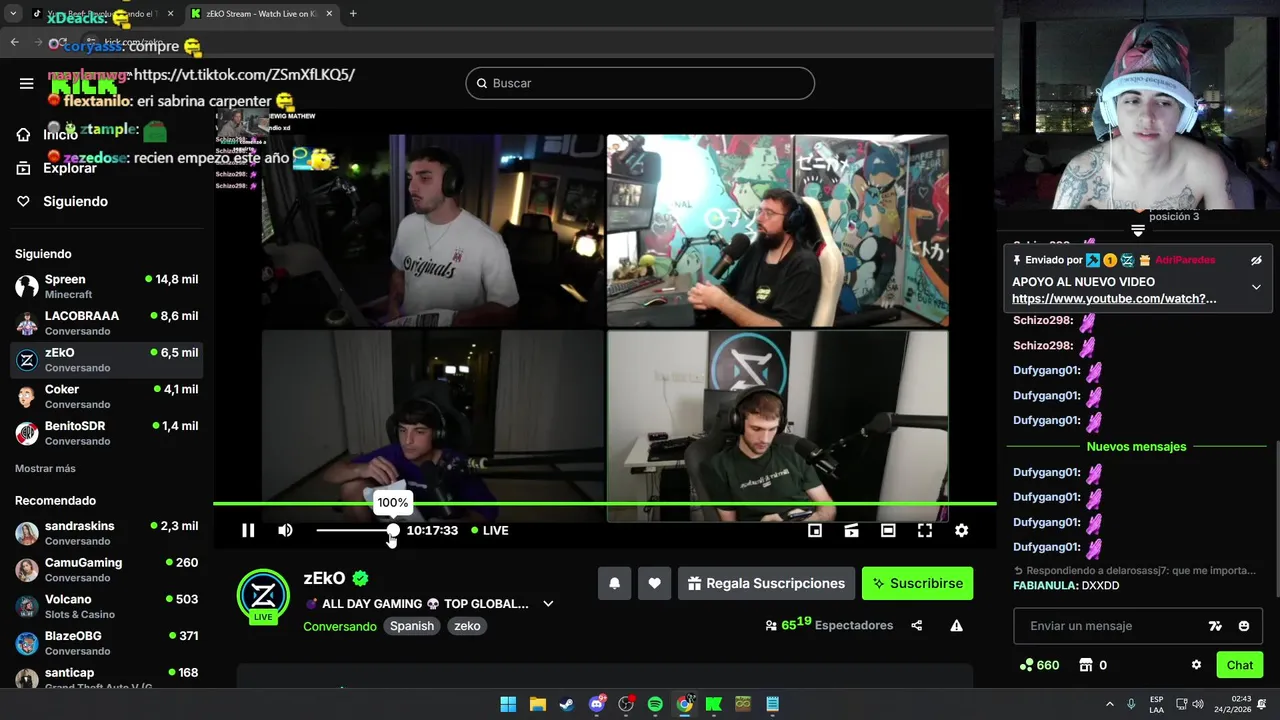Expand the pinned message chevron

[1256, 287]
